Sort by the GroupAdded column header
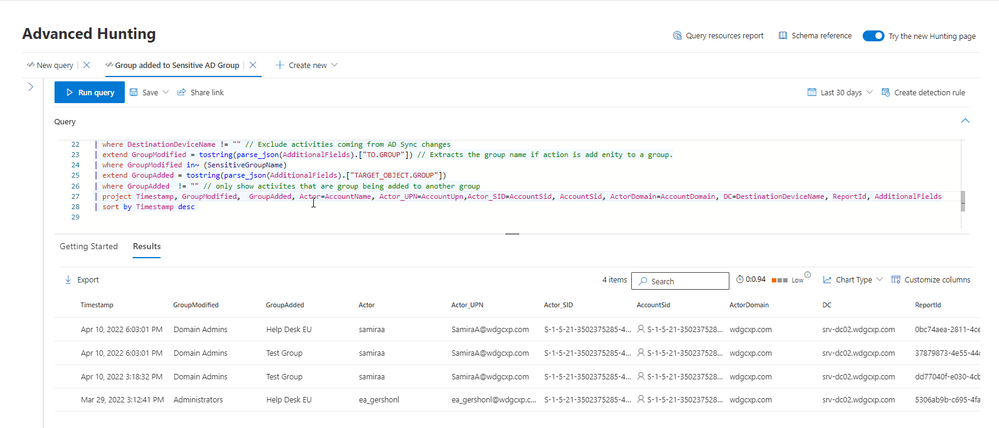 coord(285,305)
